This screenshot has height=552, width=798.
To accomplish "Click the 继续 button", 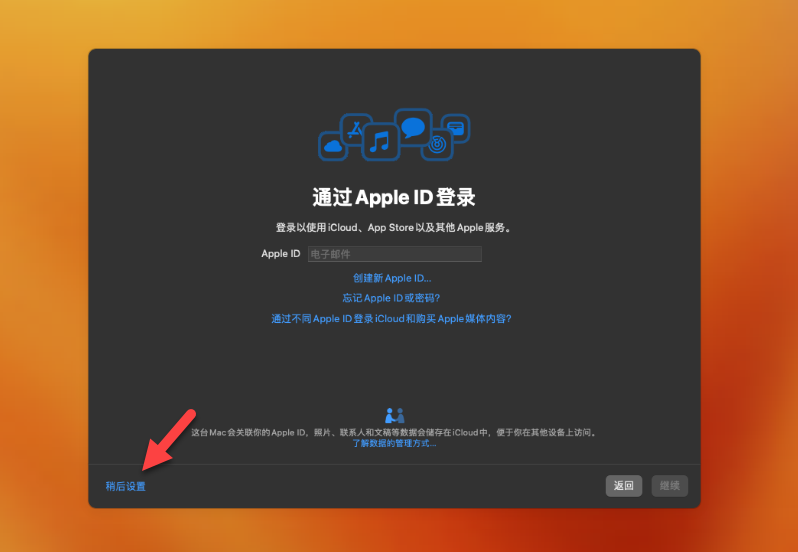I will click(x=670, y=486).
